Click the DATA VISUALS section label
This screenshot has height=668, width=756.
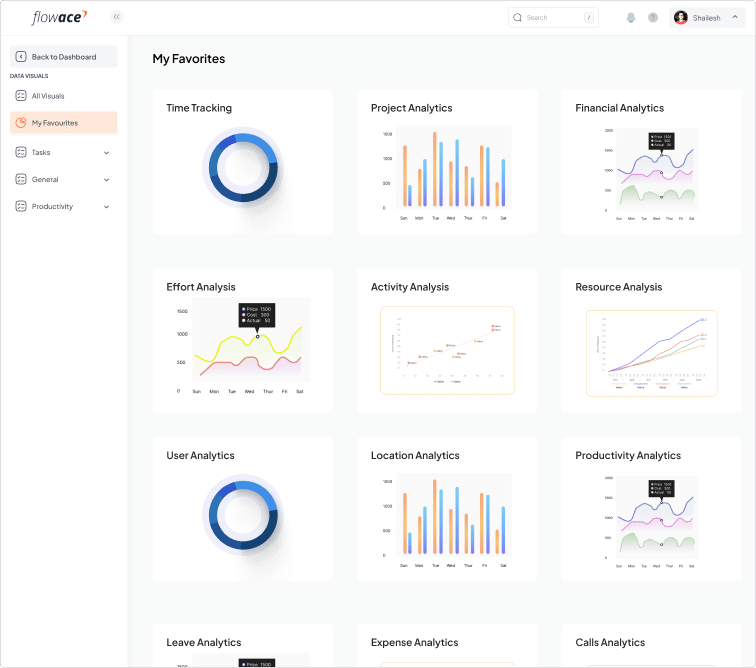click(x=29, y=76)
